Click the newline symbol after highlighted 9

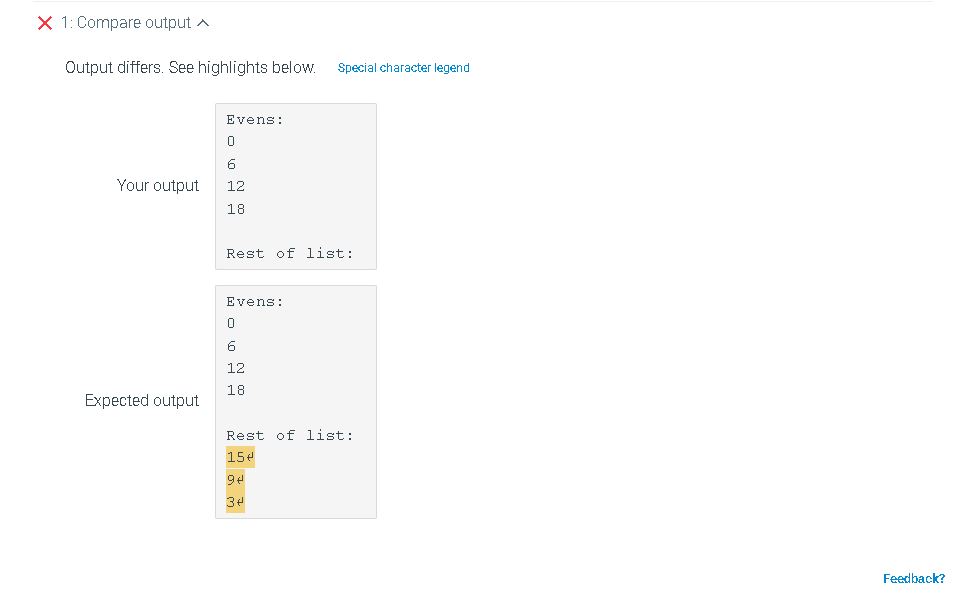[x=242, y=479]
